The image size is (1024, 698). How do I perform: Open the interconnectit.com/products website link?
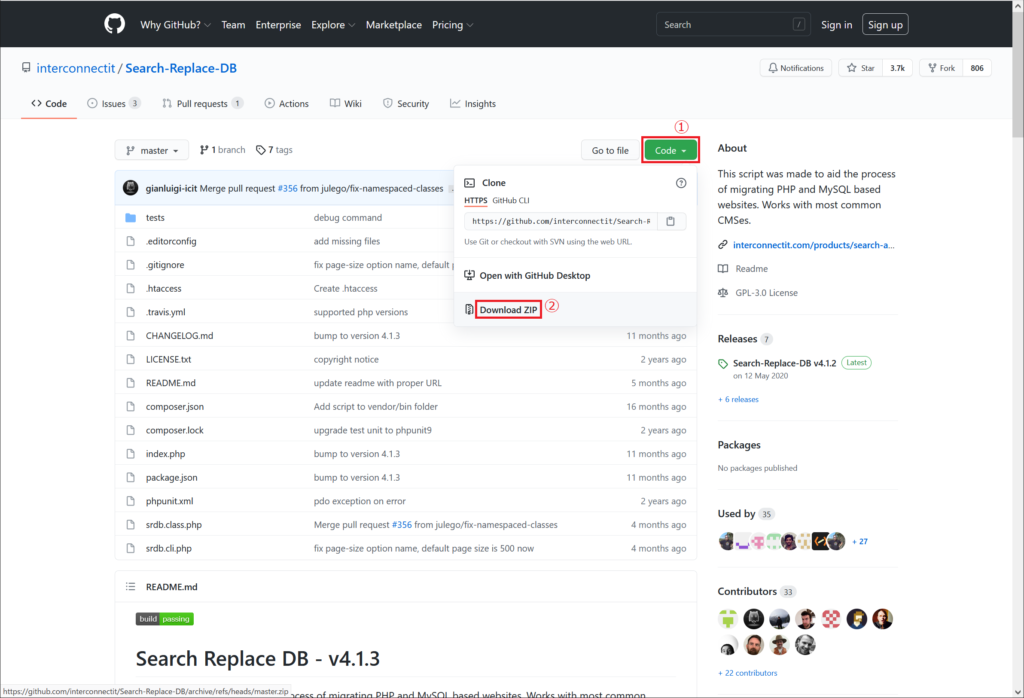(814, 245)
